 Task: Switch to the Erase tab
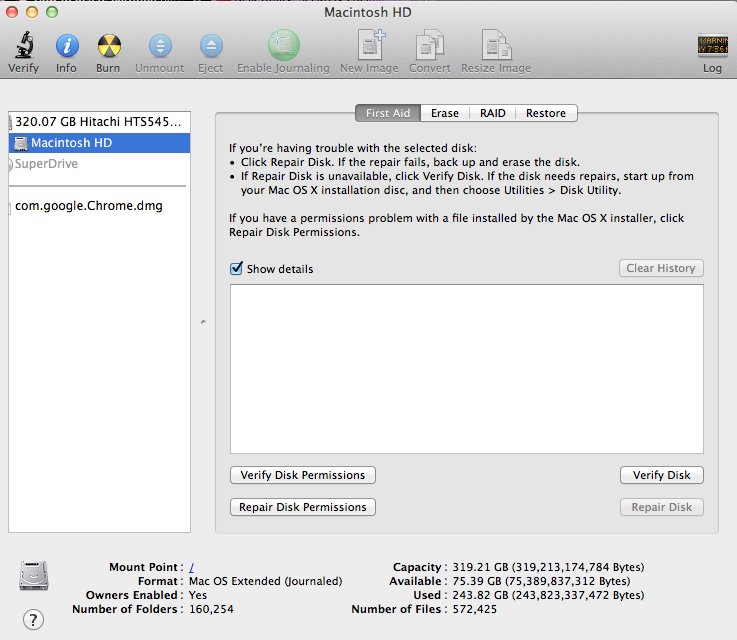445,113
